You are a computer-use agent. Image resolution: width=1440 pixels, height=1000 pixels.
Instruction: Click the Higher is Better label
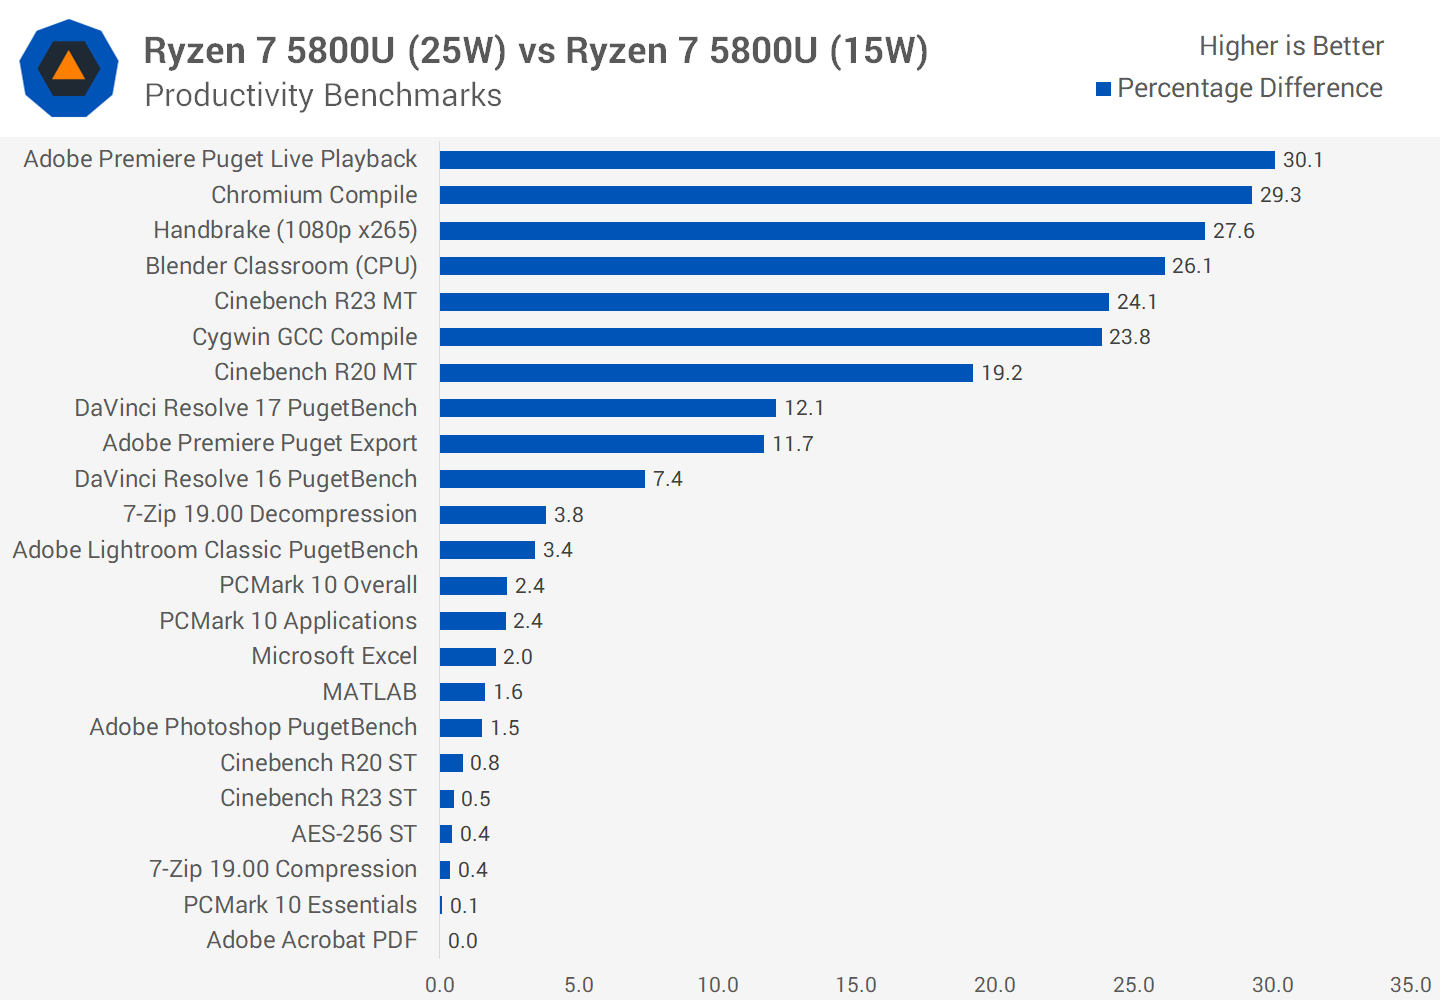point(1291,46)
